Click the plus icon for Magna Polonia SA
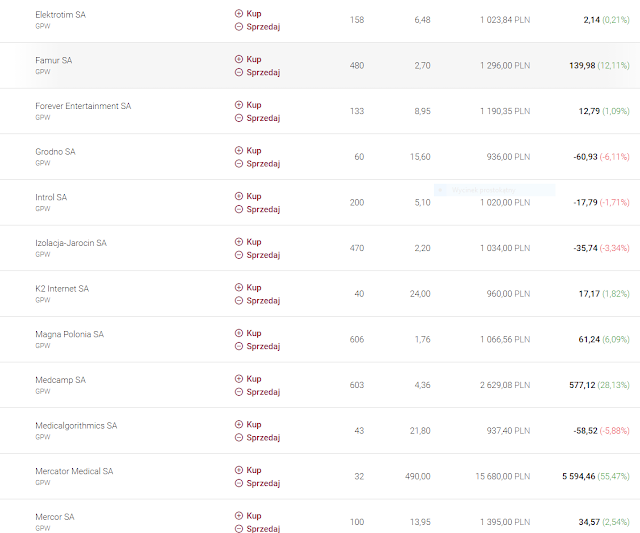 coord(239,333)
